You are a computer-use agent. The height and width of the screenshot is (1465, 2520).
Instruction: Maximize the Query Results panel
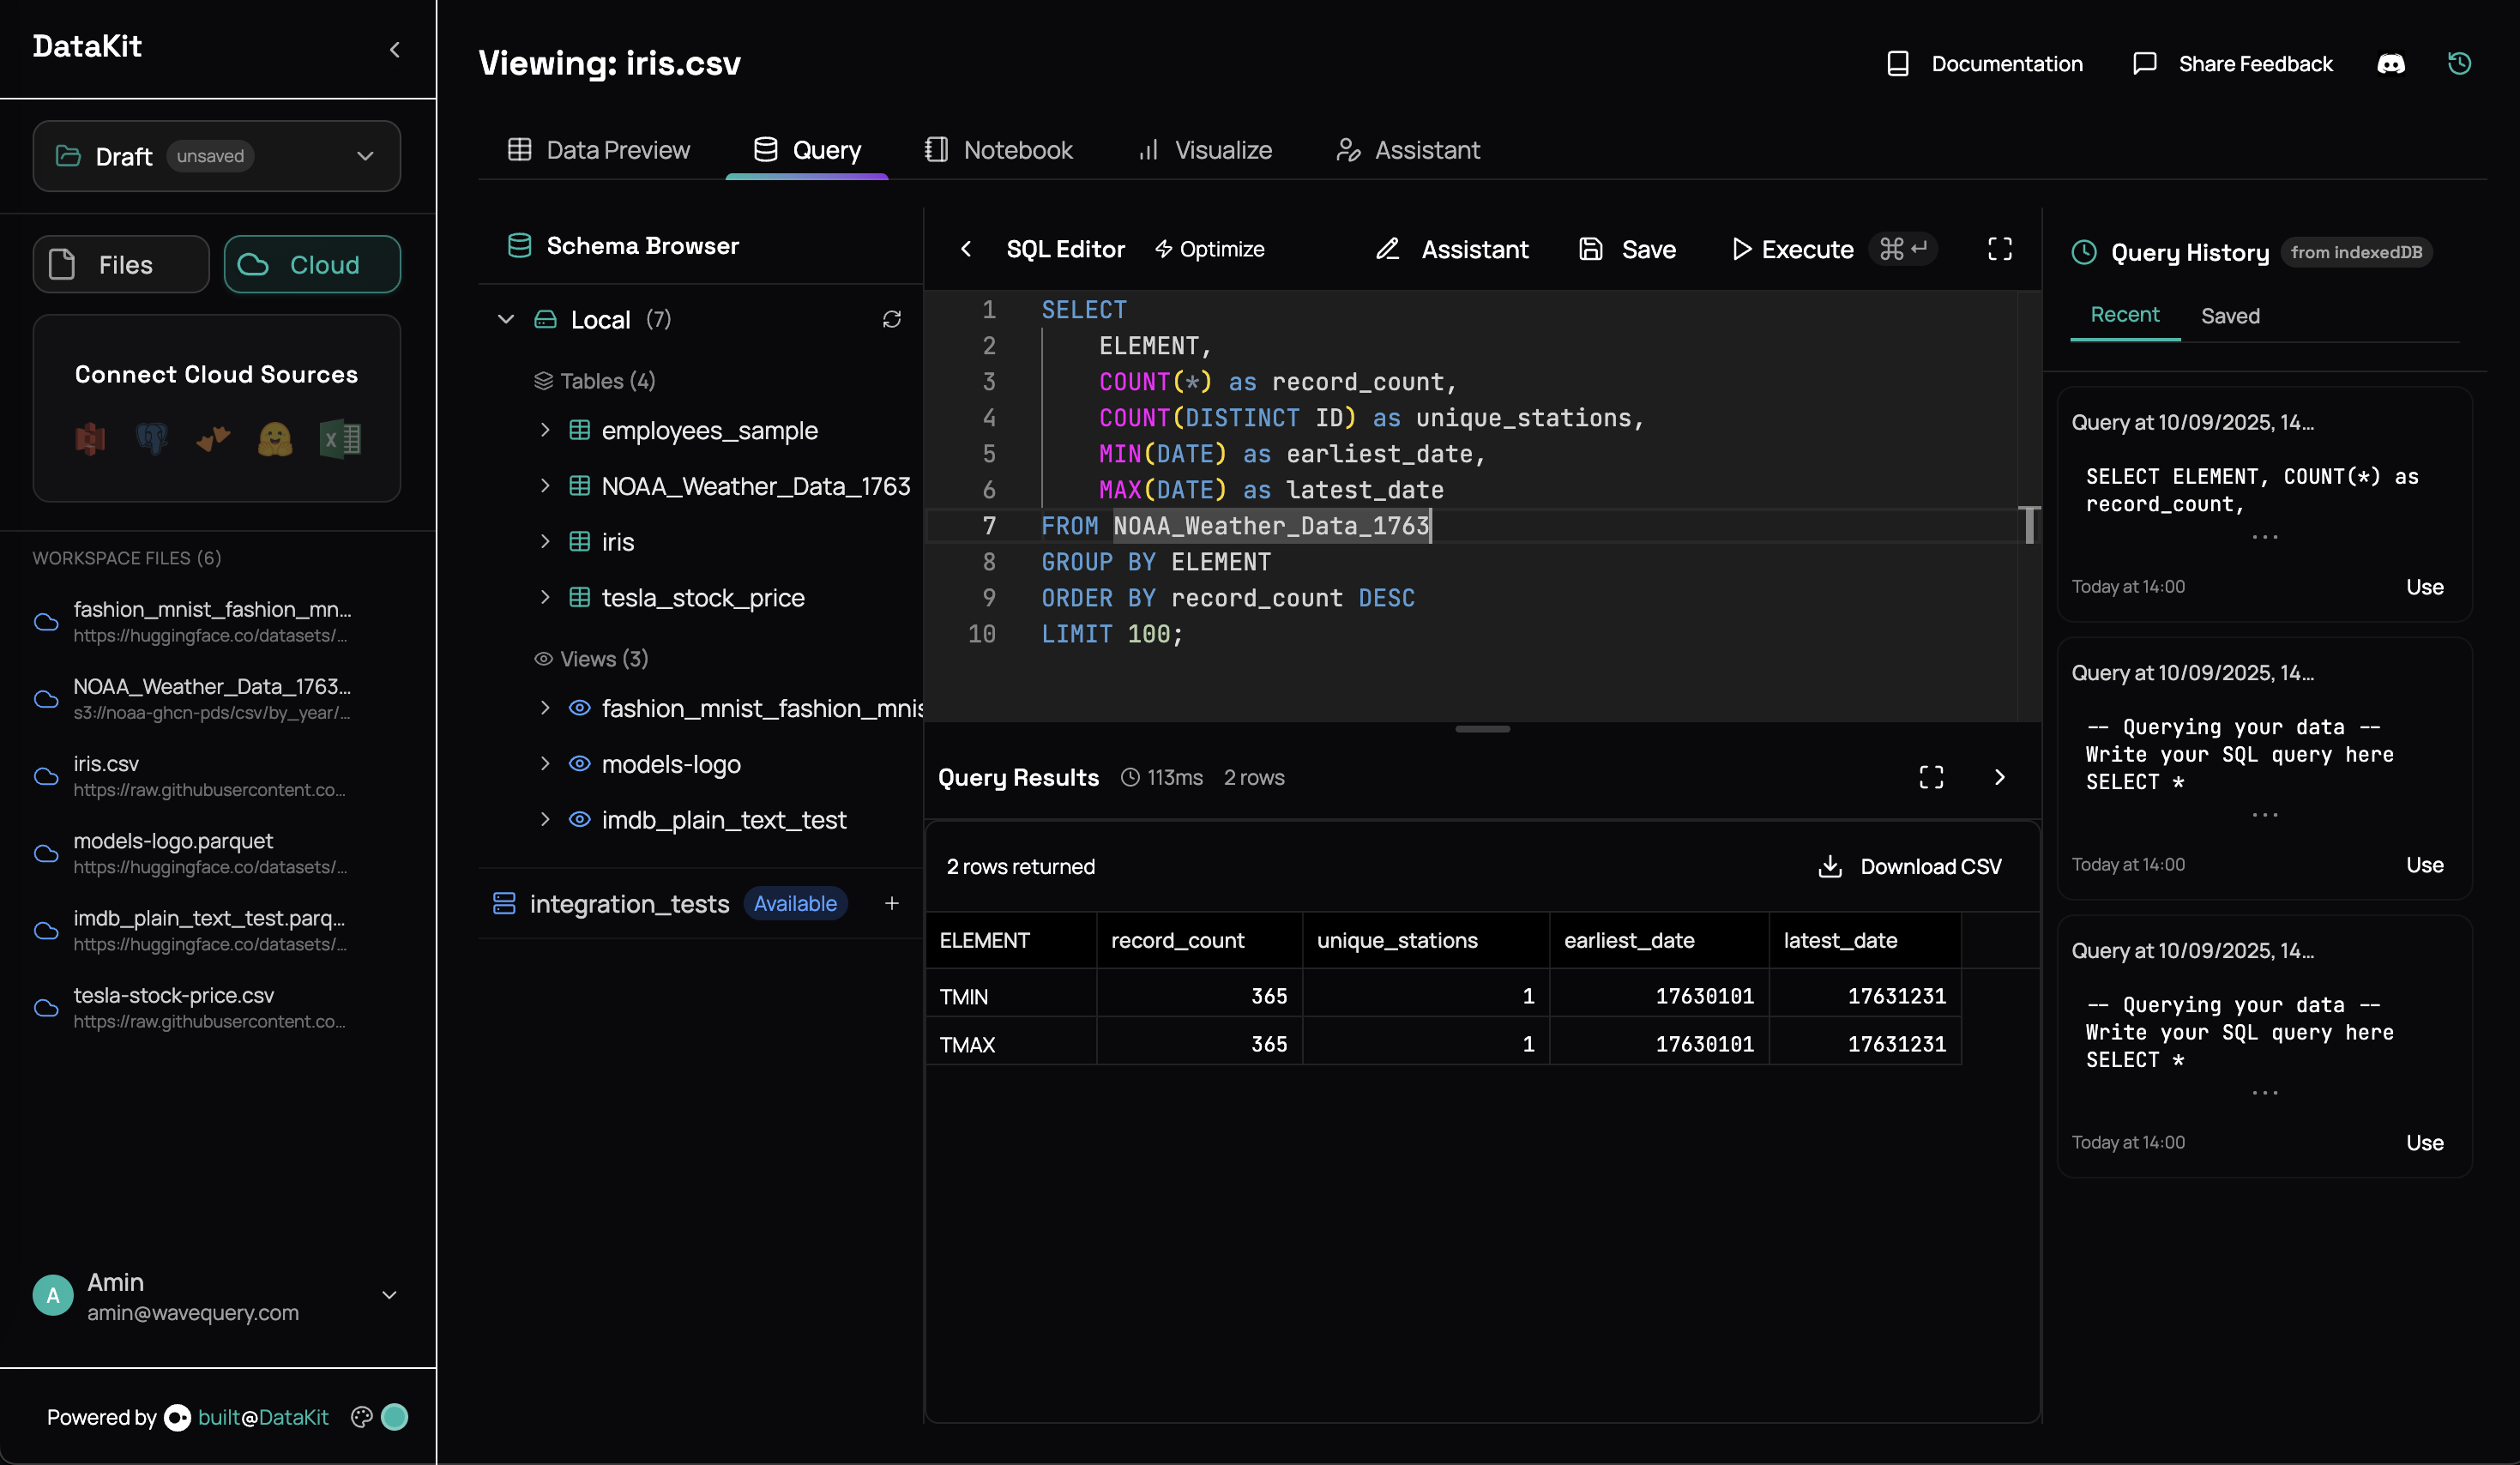point(1931,777)
